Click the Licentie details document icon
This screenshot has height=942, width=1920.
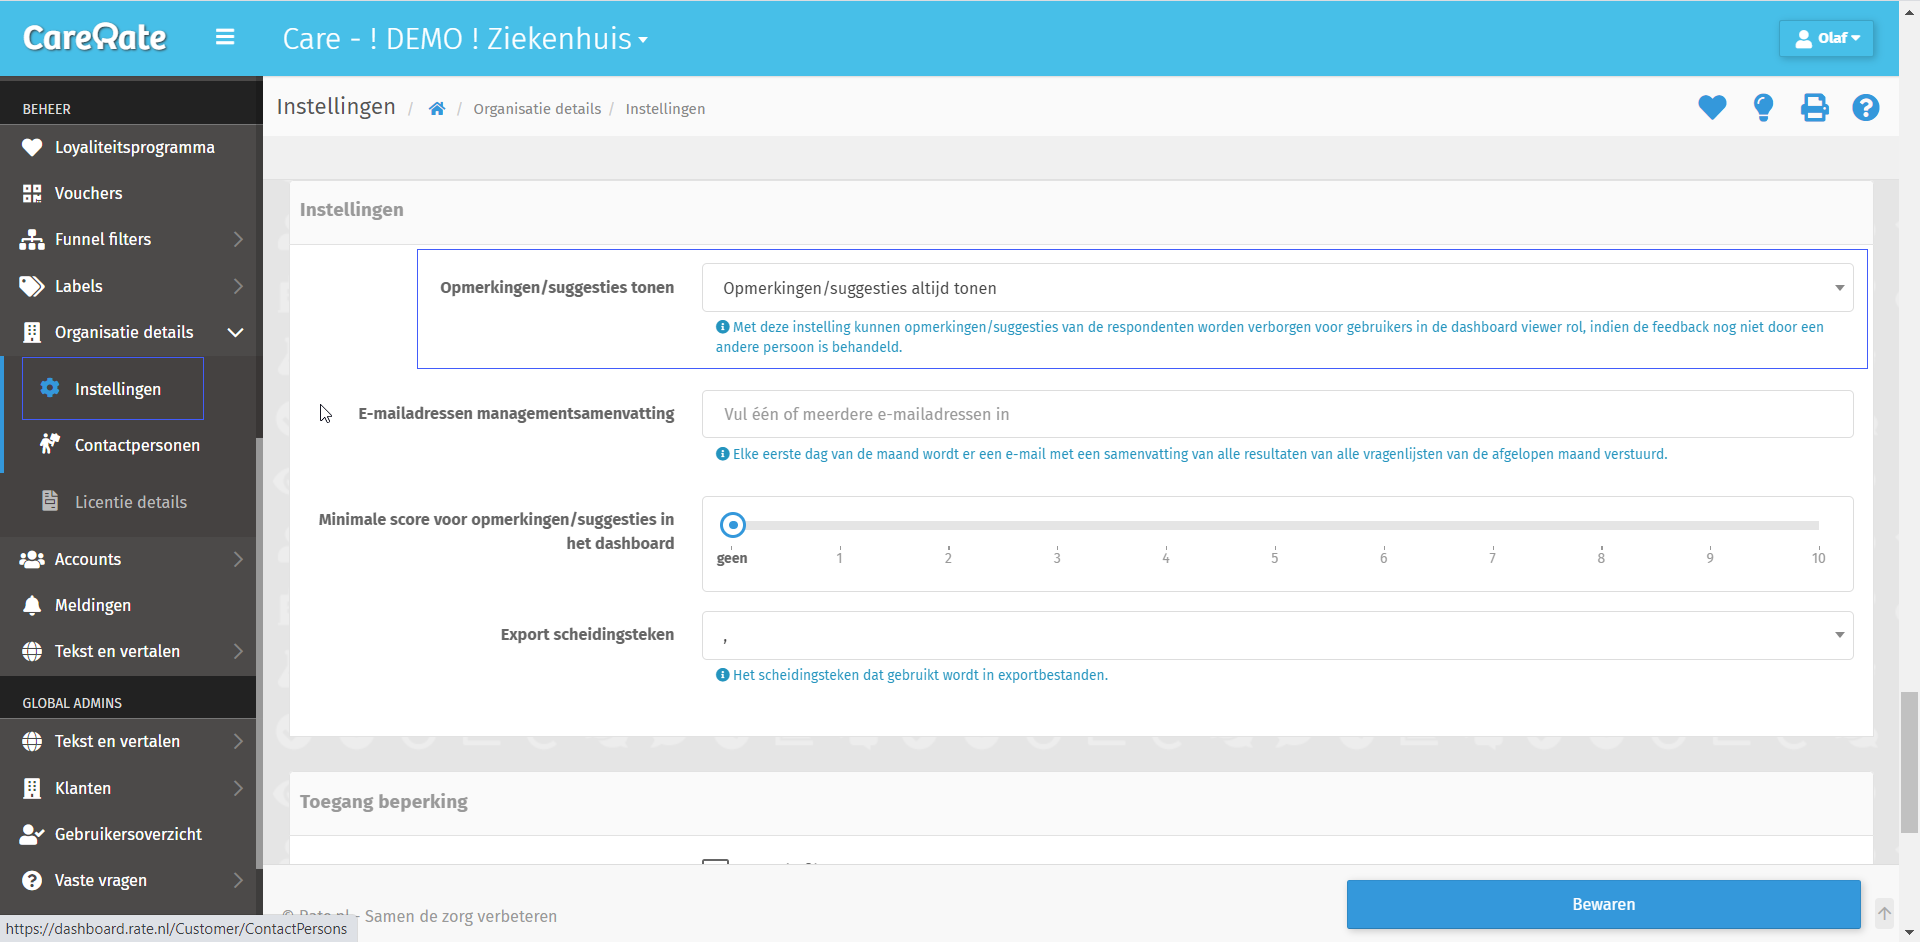(x=50, y=501)
